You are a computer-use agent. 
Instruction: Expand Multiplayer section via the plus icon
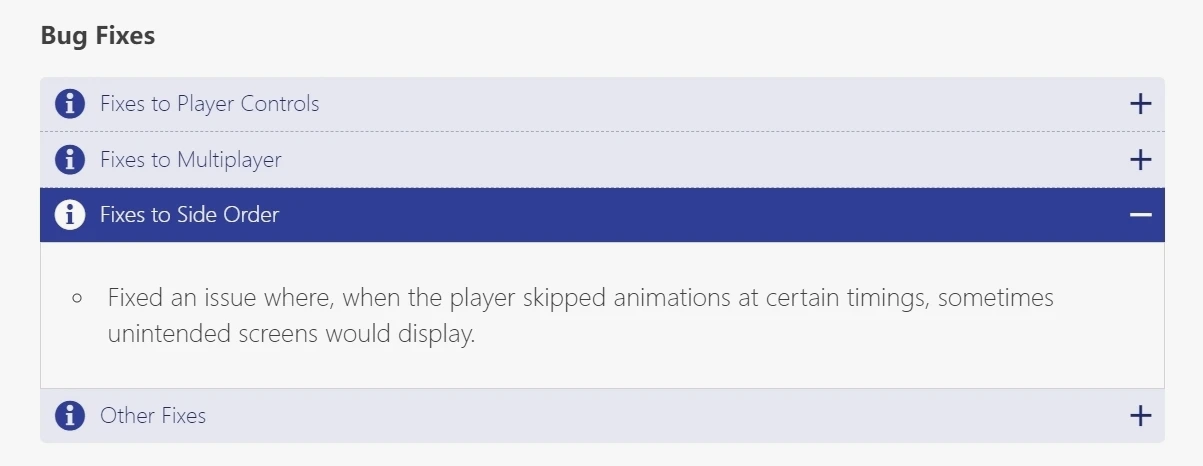coord(1140,160)
